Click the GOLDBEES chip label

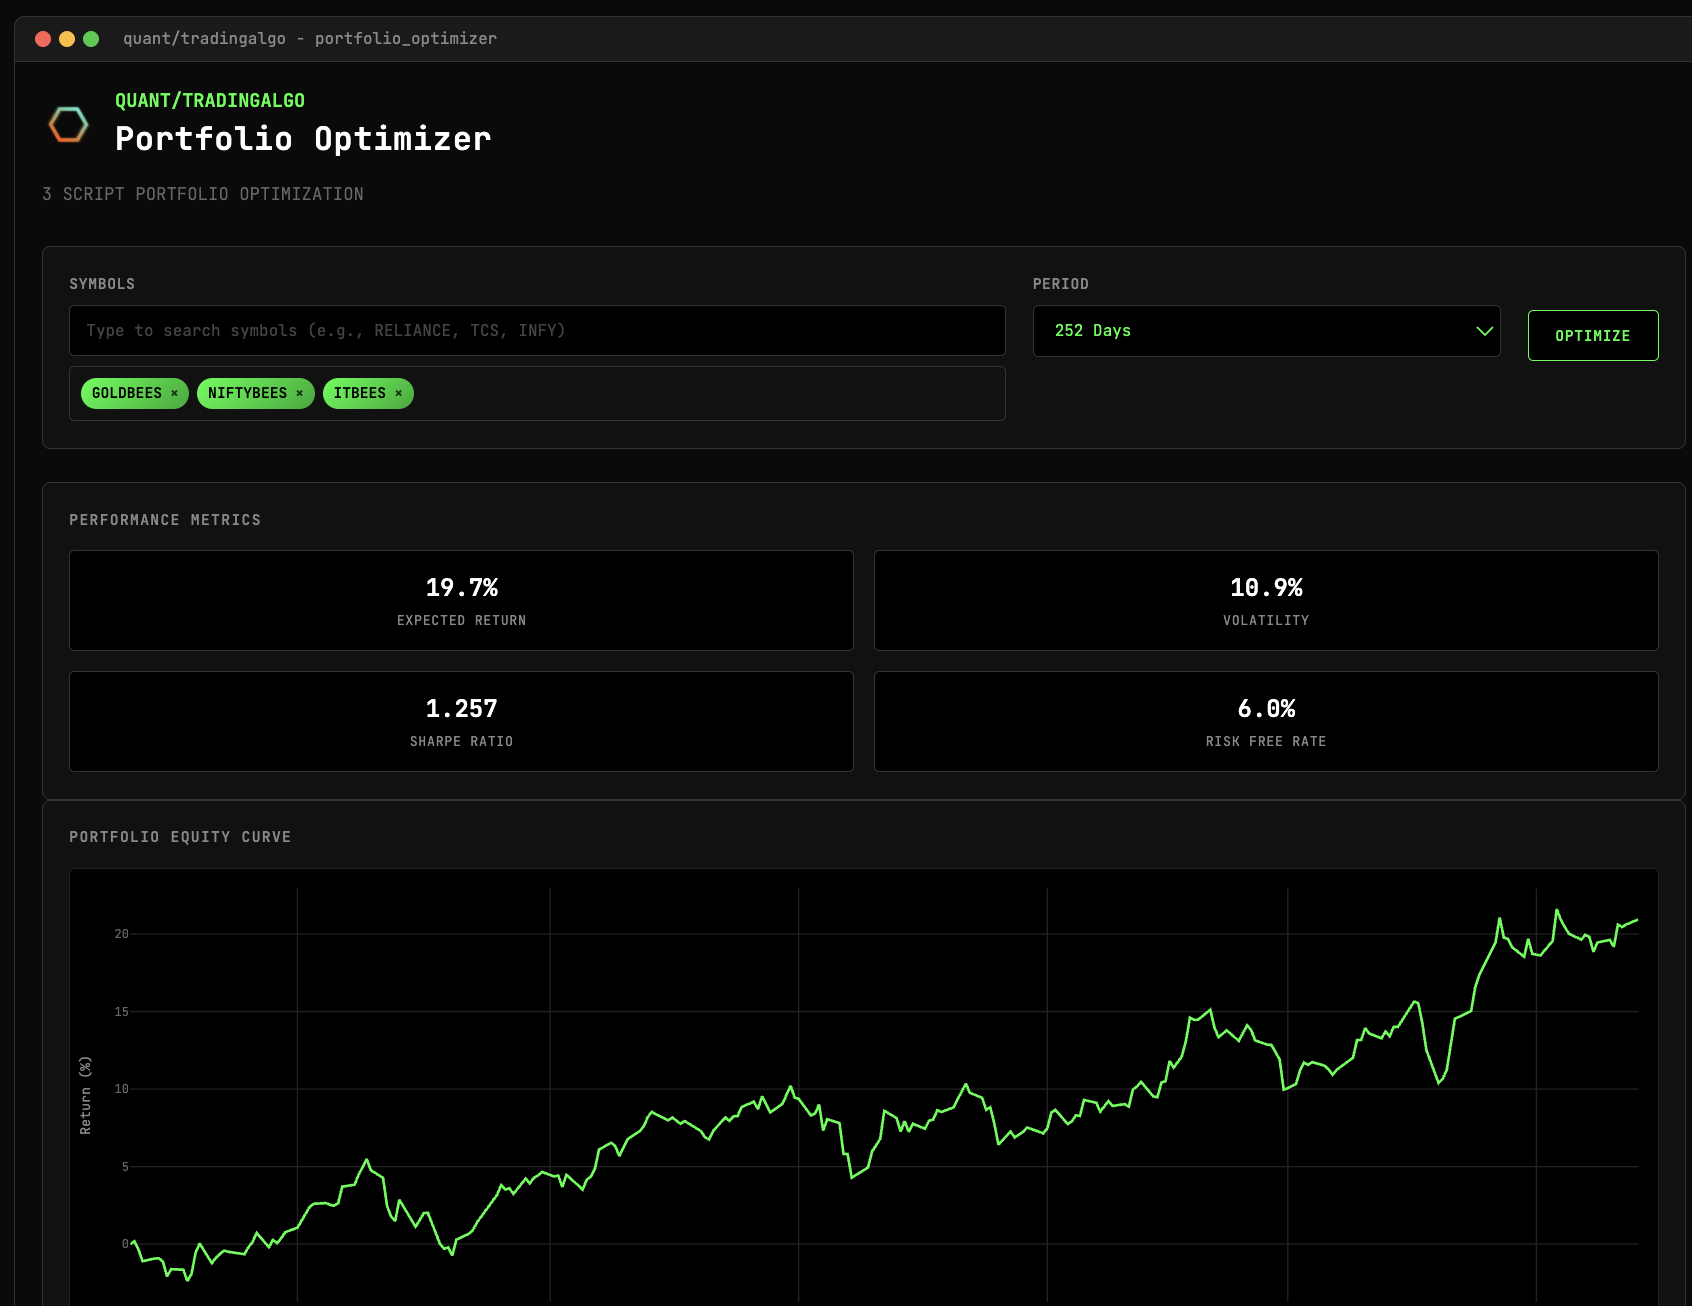pyautogui.click(x=127, y=393)
